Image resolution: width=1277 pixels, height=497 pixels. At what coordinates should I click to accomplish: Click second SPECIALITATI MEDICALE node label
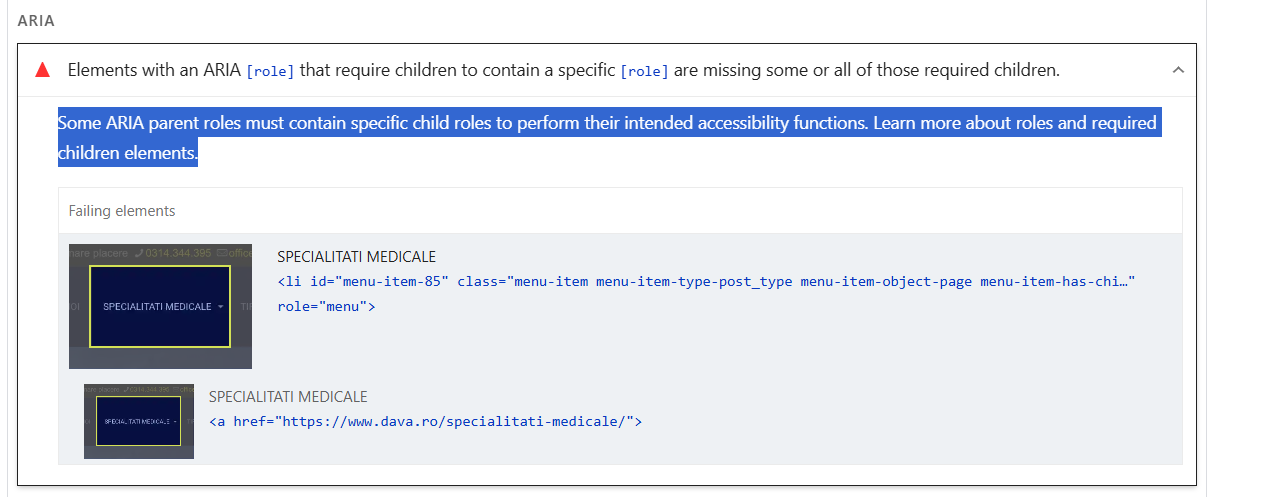(288, 397)
